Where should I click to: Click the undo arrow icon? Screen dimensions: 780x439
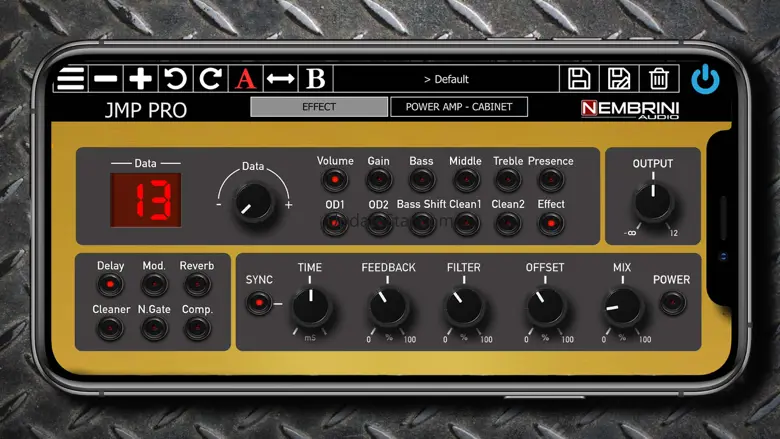(x=176, y=79)
